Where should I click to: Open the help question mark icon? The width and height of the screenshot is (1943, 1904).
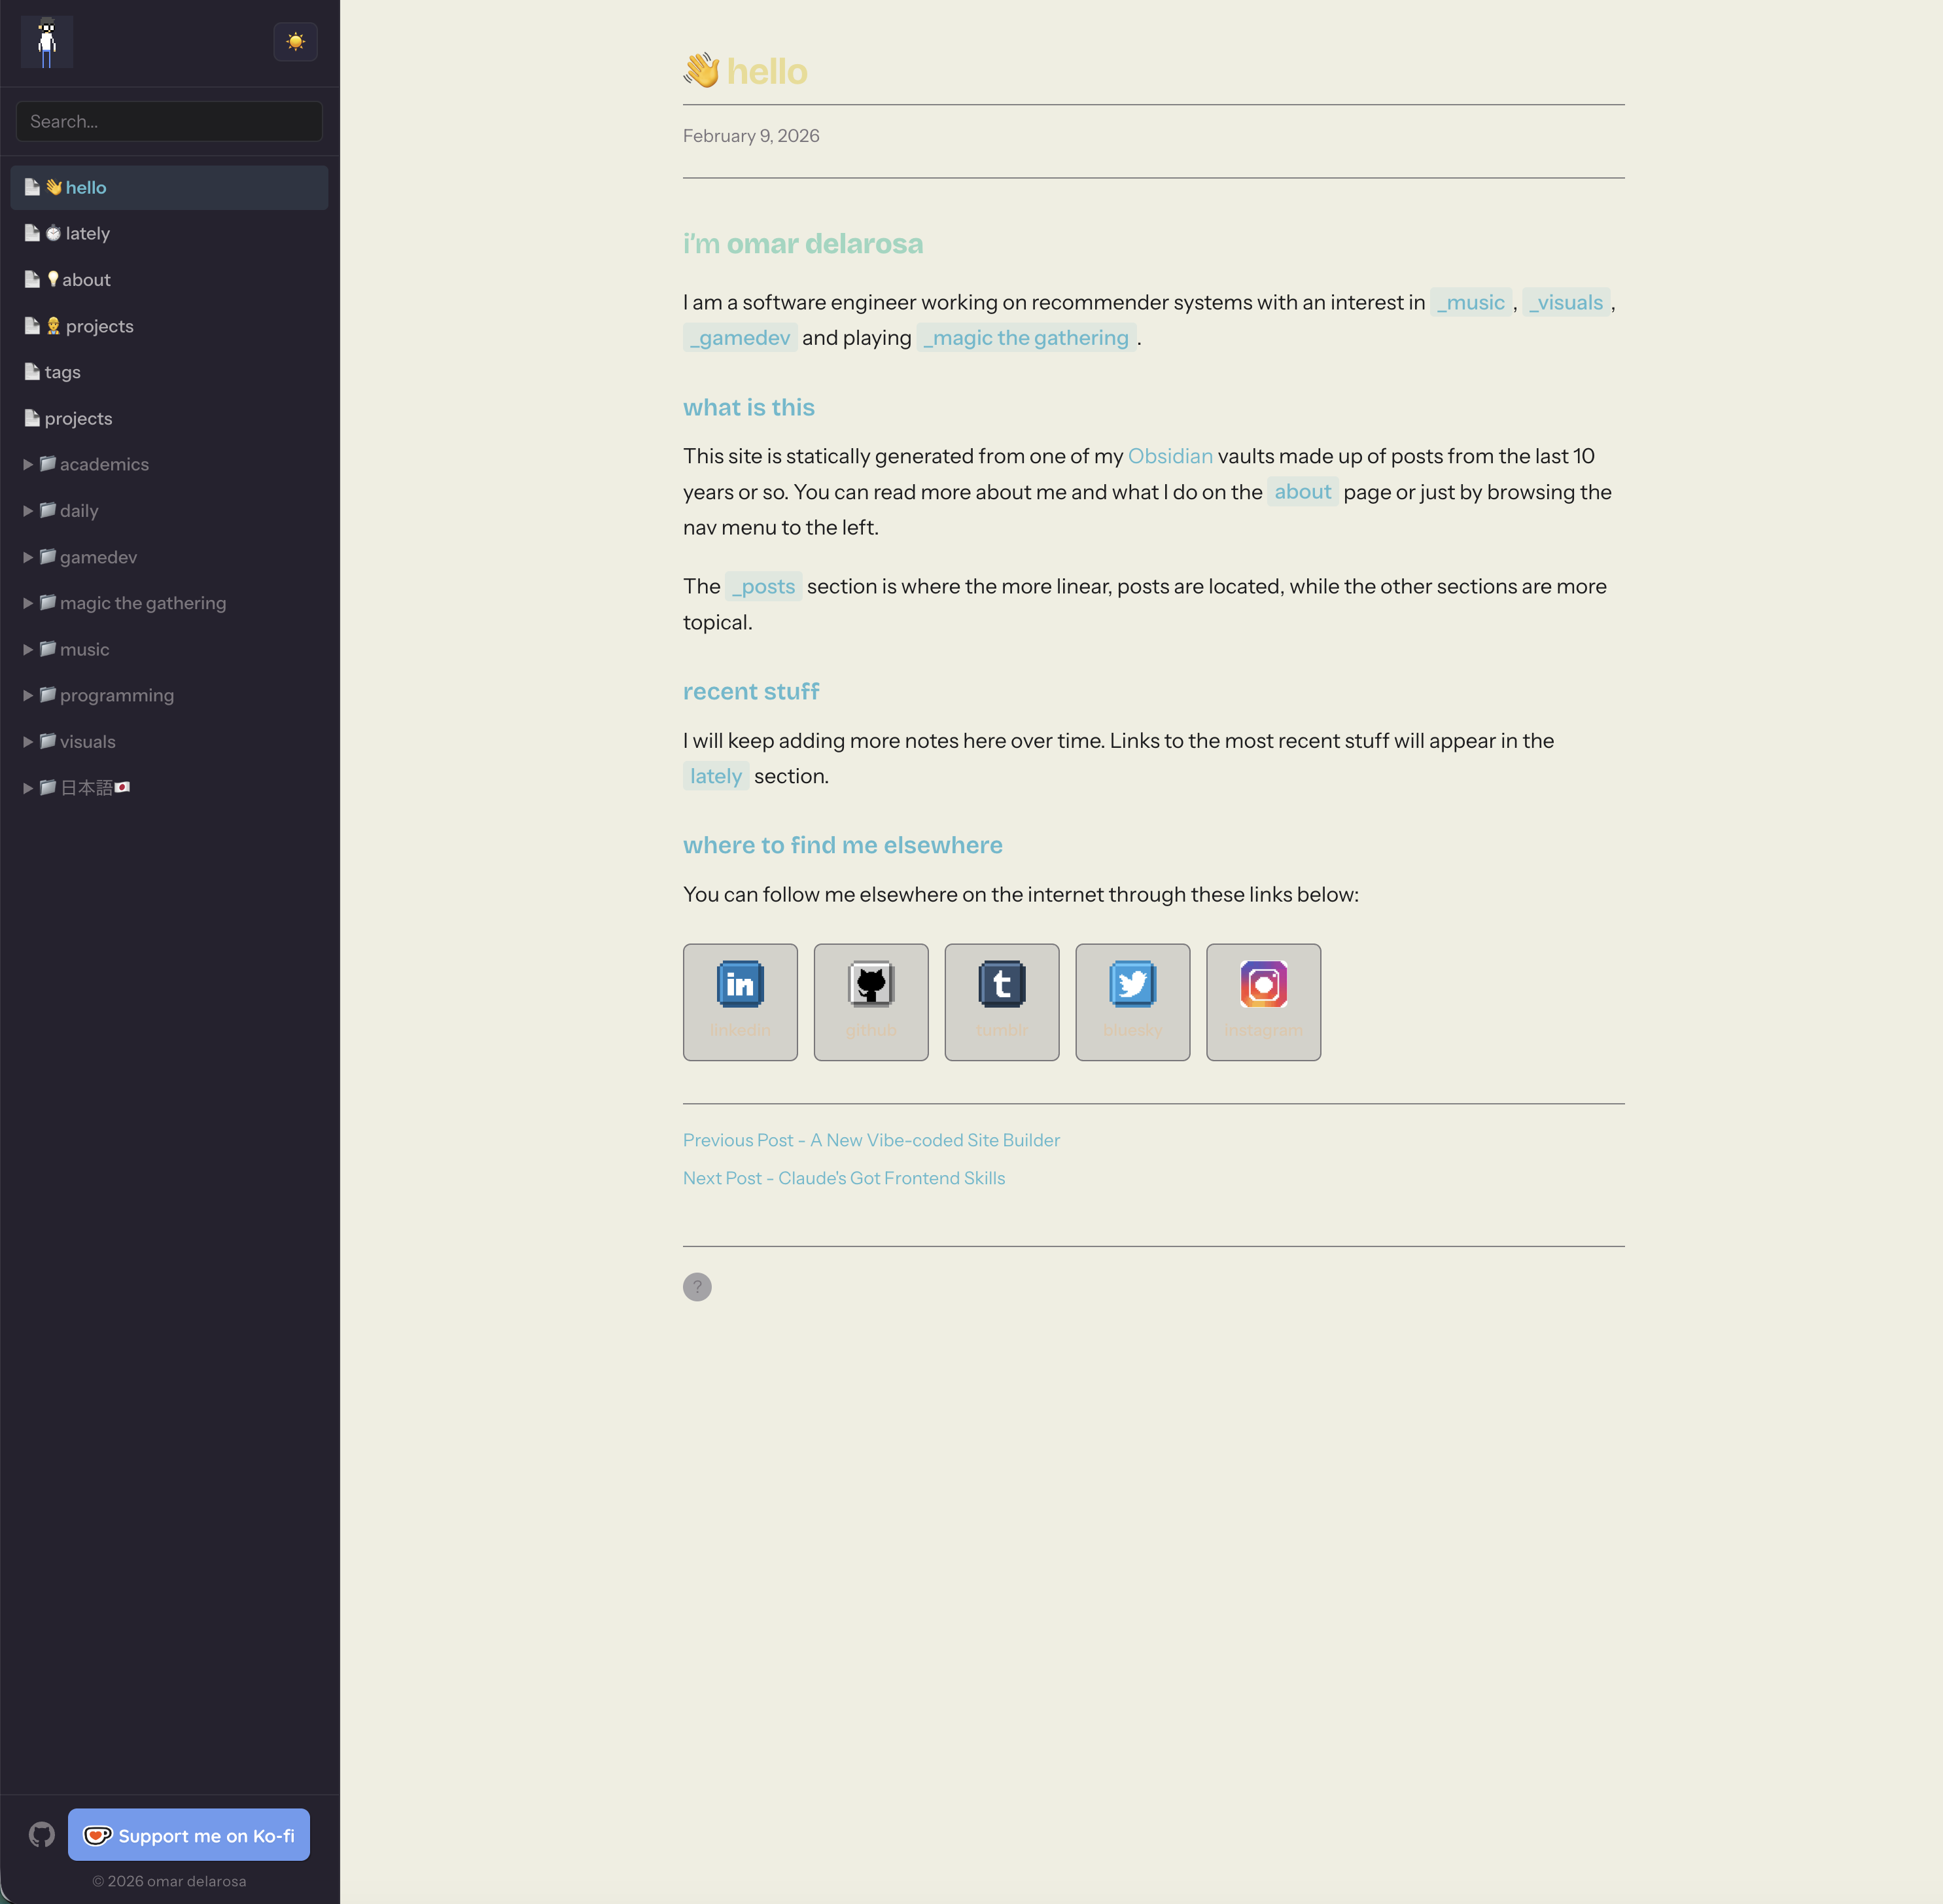point(697,1287)
